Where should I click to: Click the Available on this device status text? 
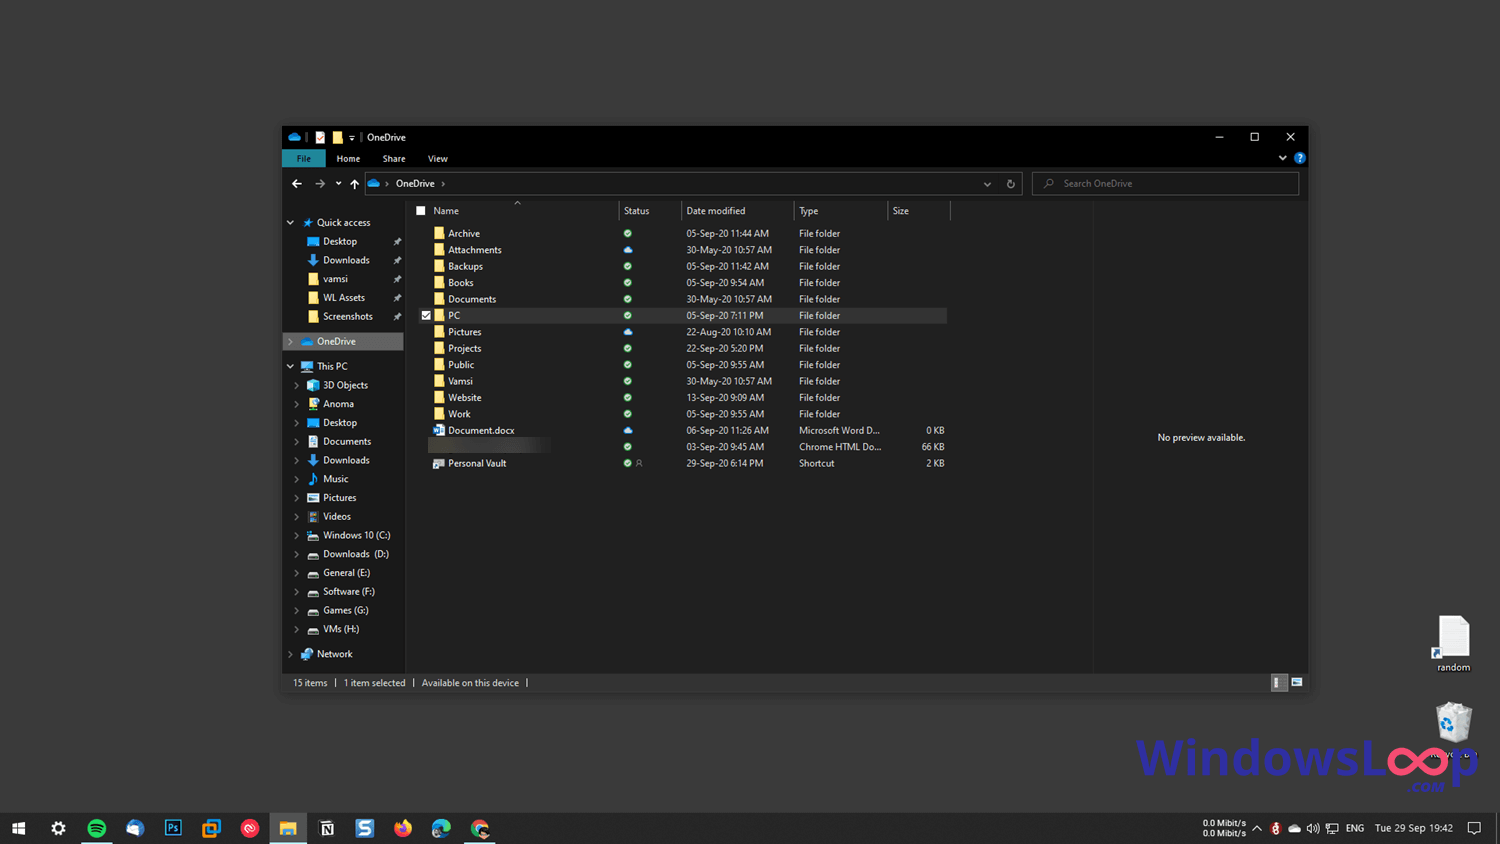470,682
